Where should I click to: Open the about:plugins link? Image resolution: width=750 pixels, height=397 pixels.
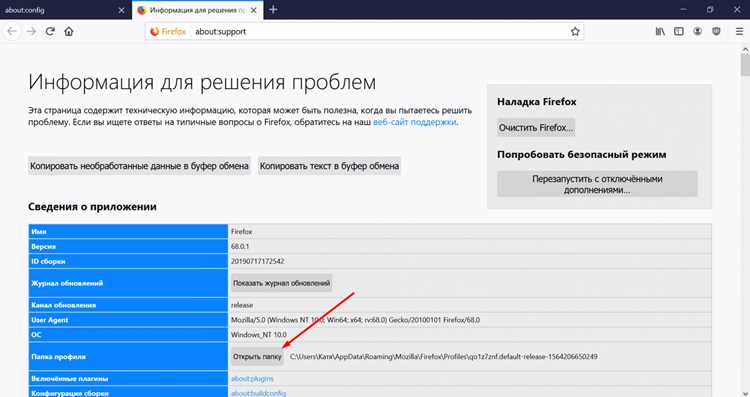(x=252, y=378)
